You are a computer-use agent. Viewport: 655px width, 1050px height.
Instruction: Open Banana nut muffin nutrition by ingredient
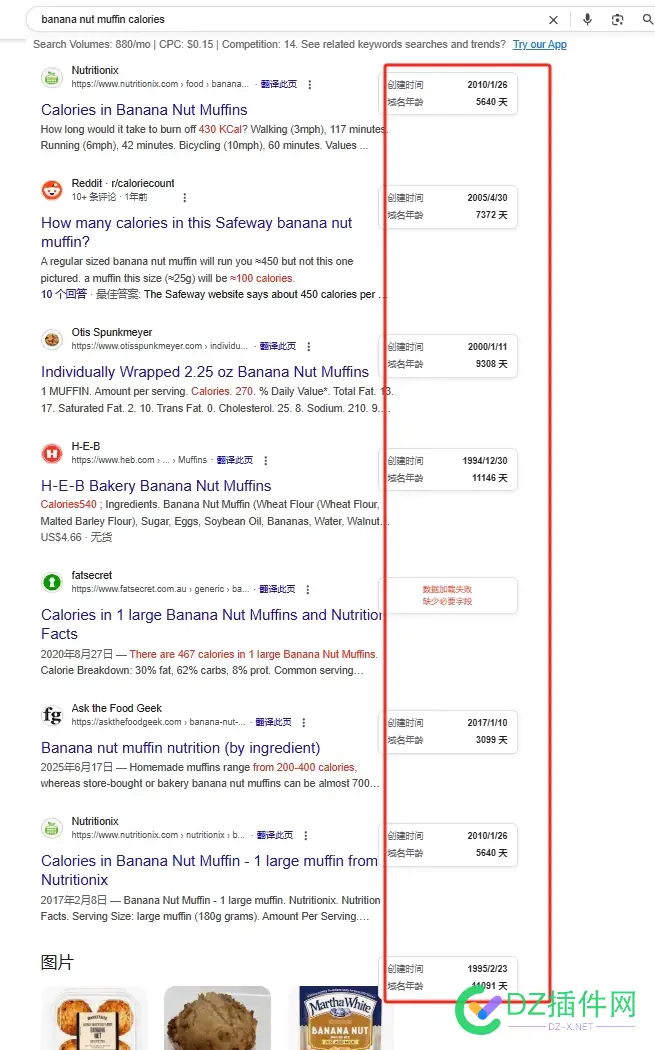181,747
